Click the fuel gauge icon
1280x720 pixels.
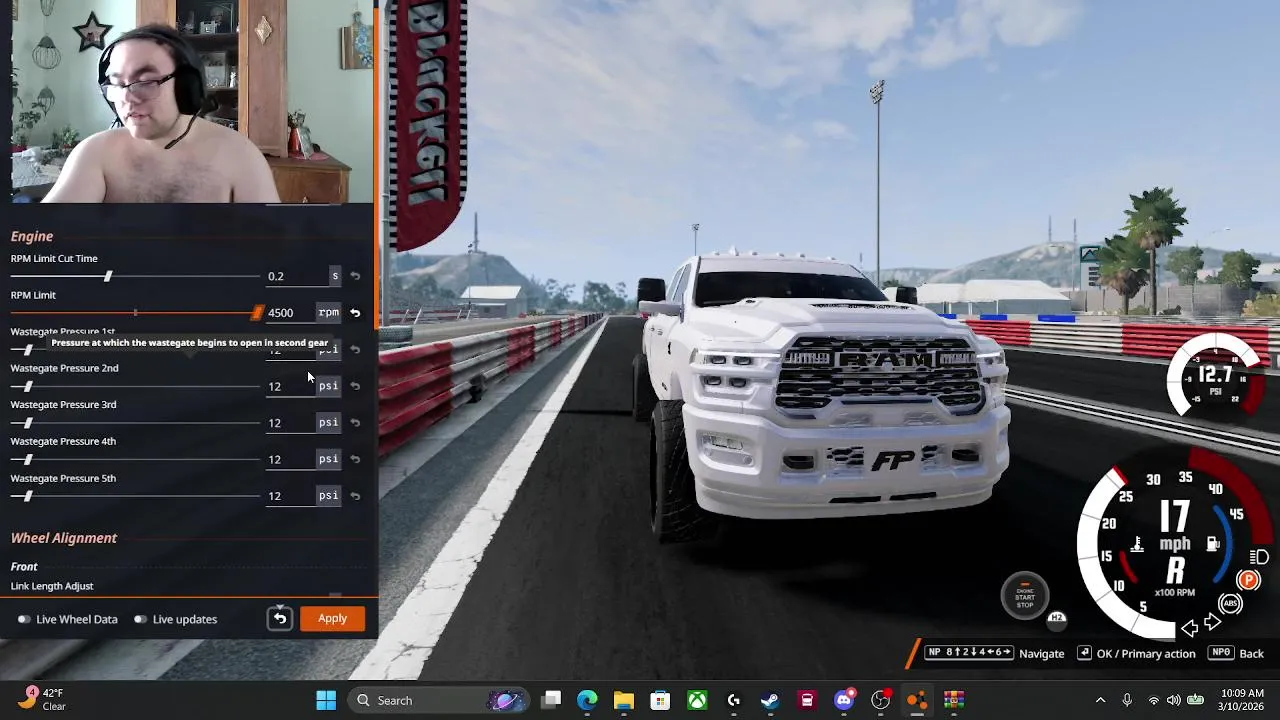click(1213, 544)
